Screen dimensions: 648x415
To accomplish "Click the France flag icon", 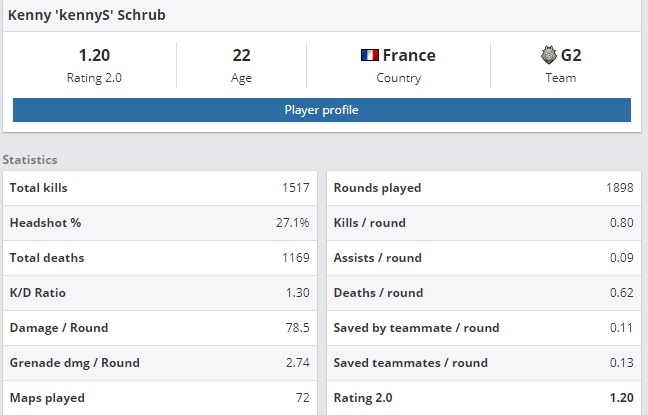I will 369,55.
